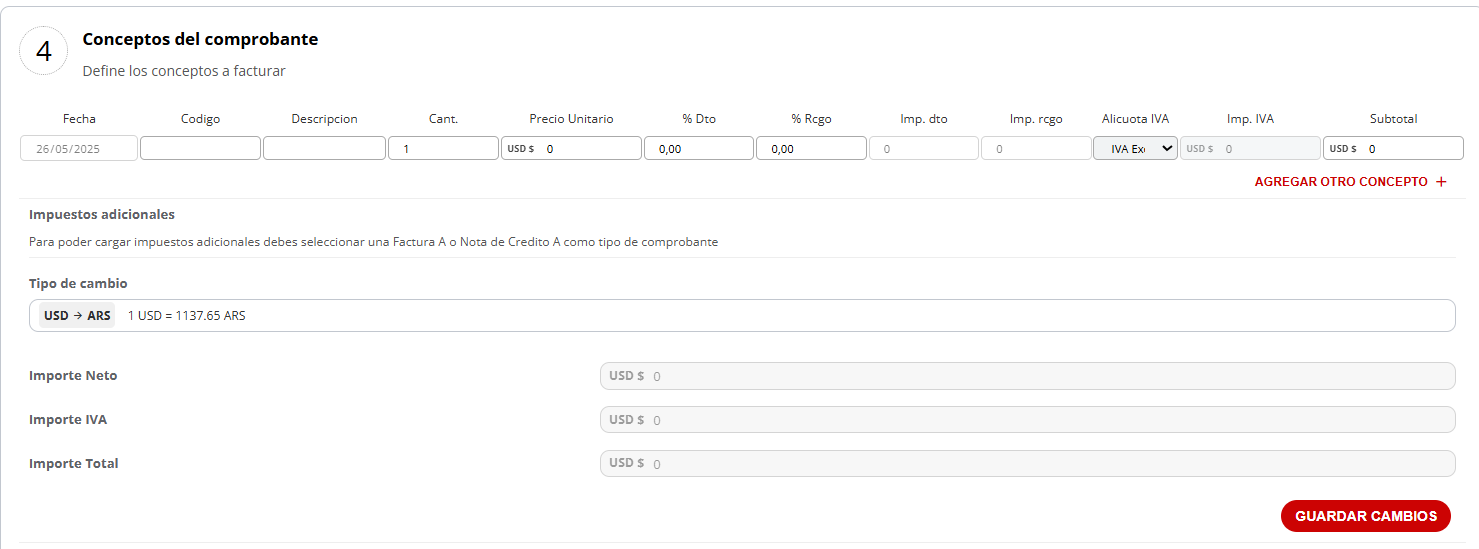The image size is (1479, 549).
Task: Select the Fecha date field
Action: point(78,148)
